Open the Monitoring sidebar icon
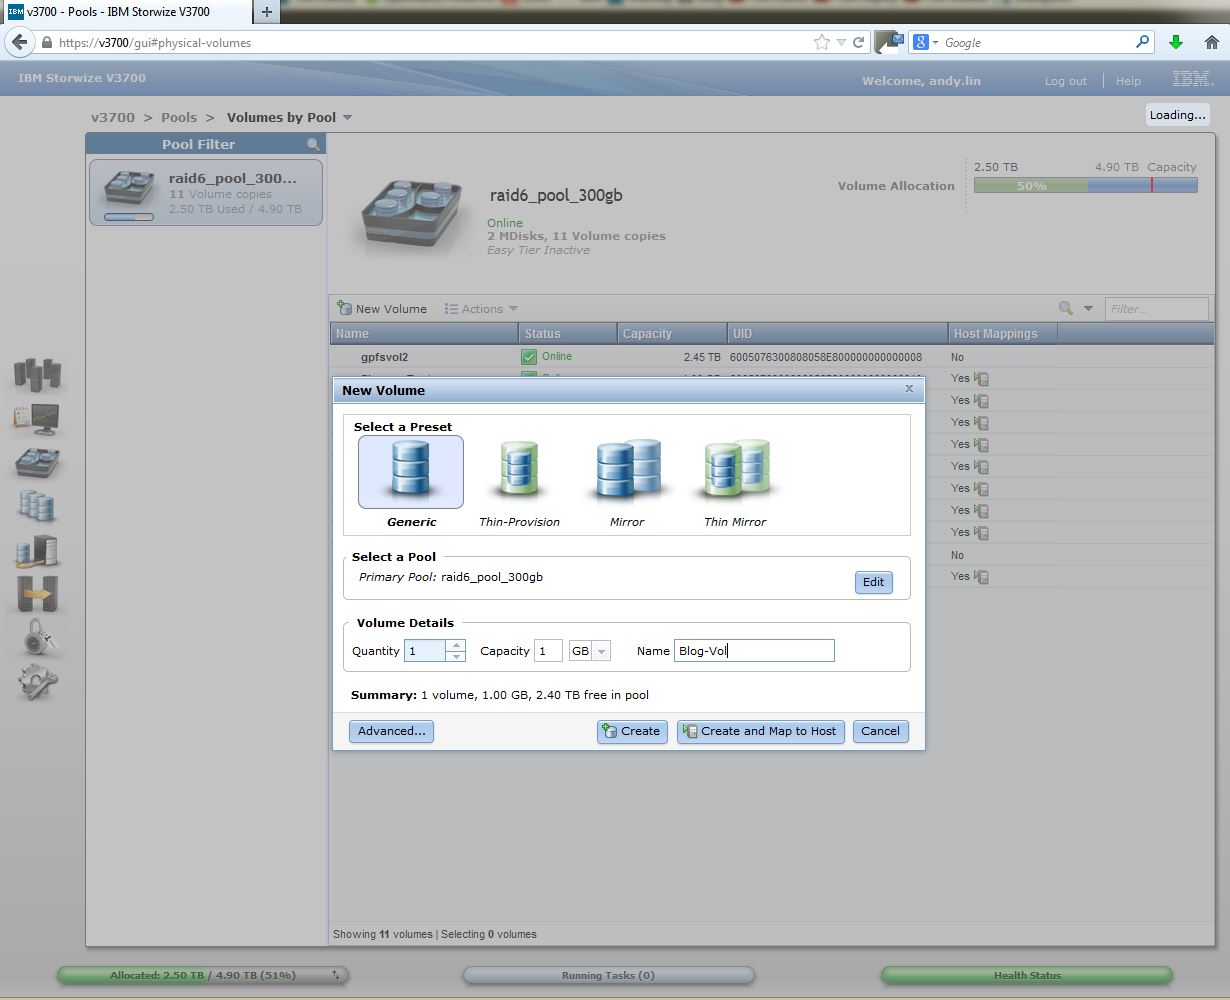The width and height of the screenshot is (1230, 1000). (x=37, y=419)
